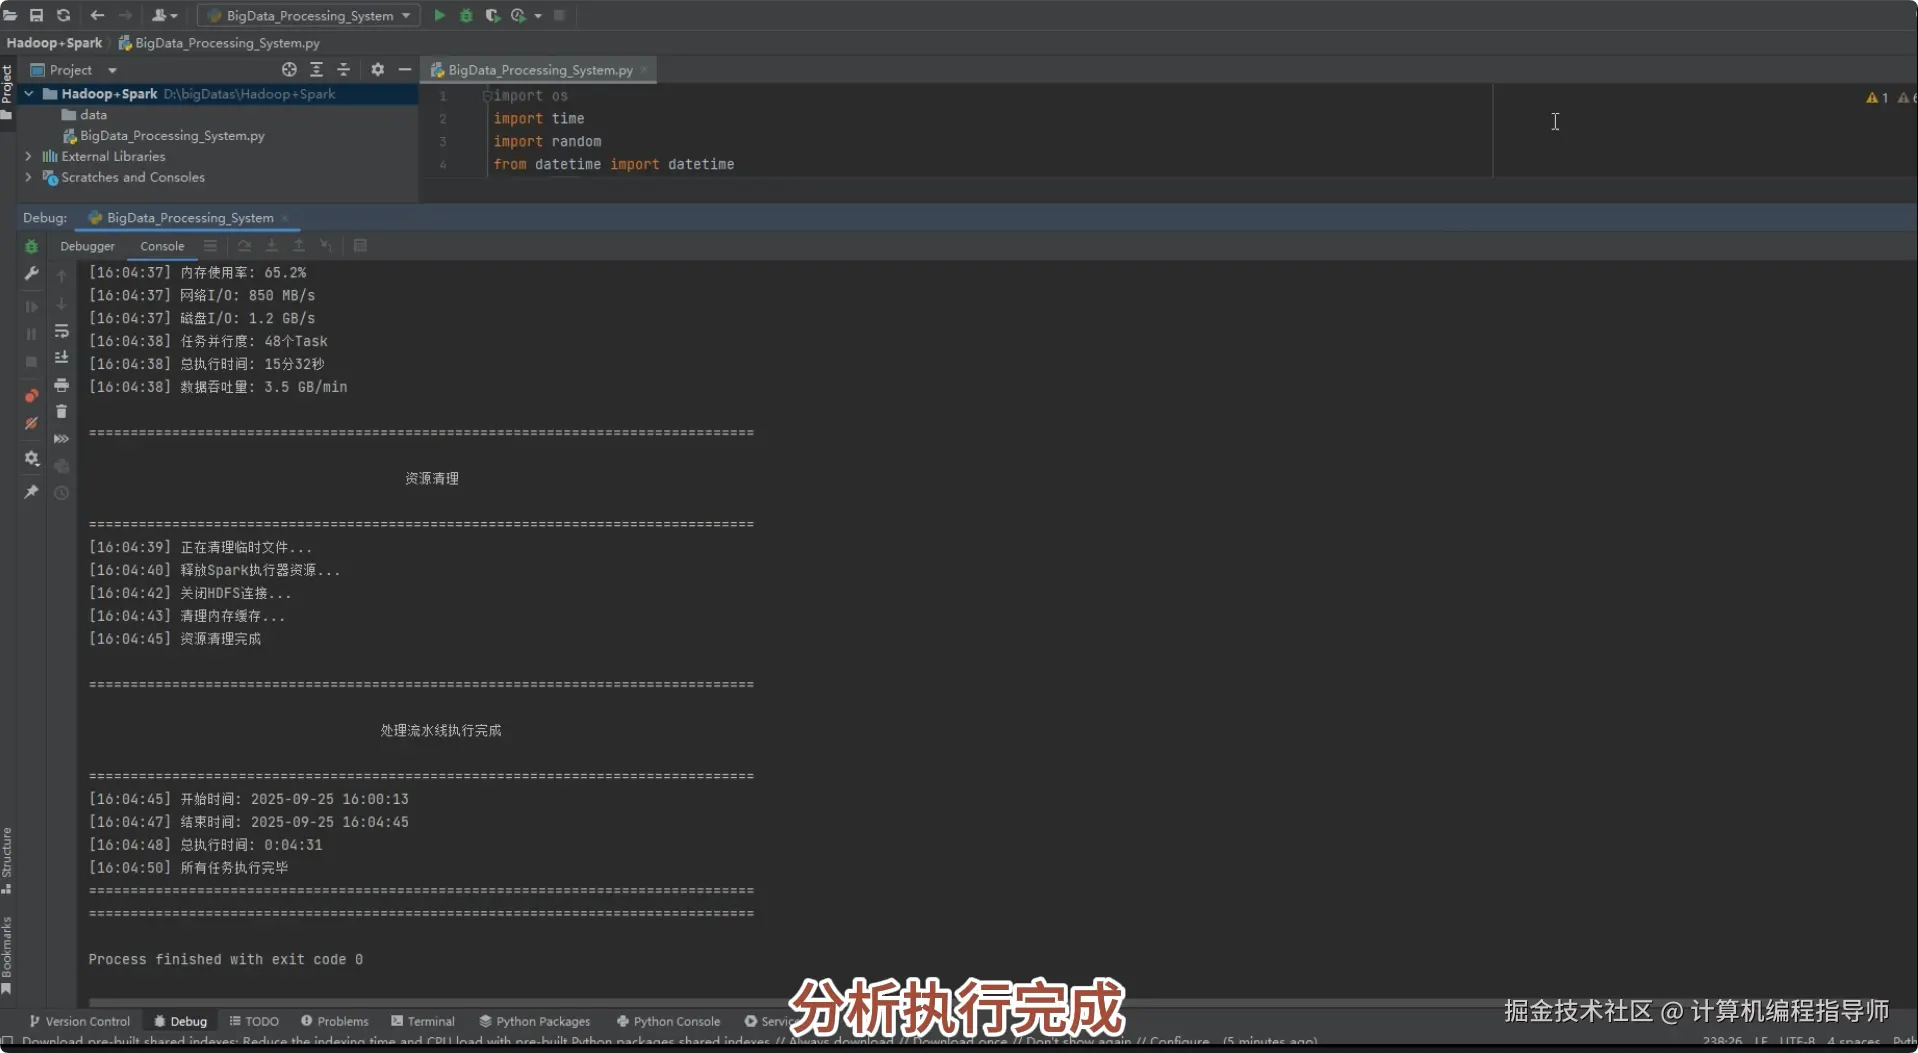Open the user account dropdown in toolbar
The image size is (1918, 1053).
coord(164,15)
